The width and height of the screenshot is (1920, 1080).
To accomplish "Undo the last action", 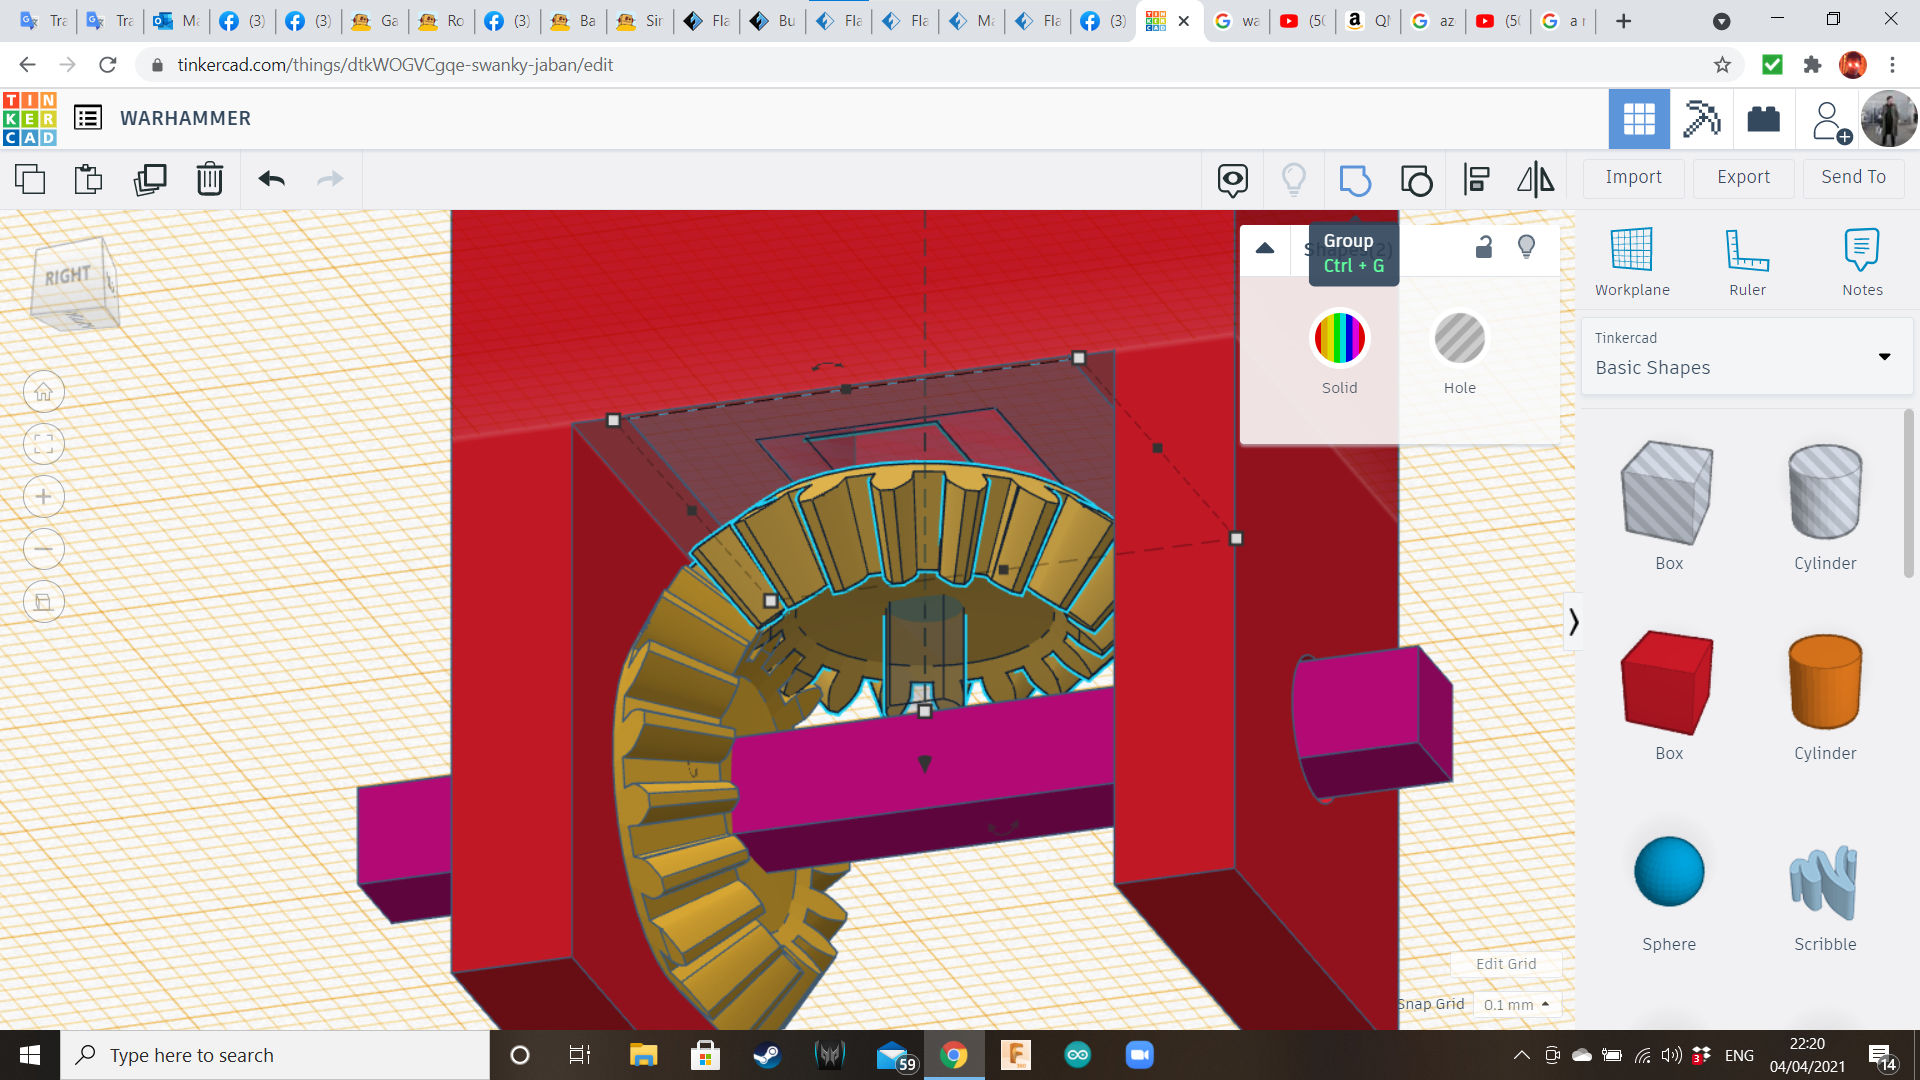I will point(271,180).
